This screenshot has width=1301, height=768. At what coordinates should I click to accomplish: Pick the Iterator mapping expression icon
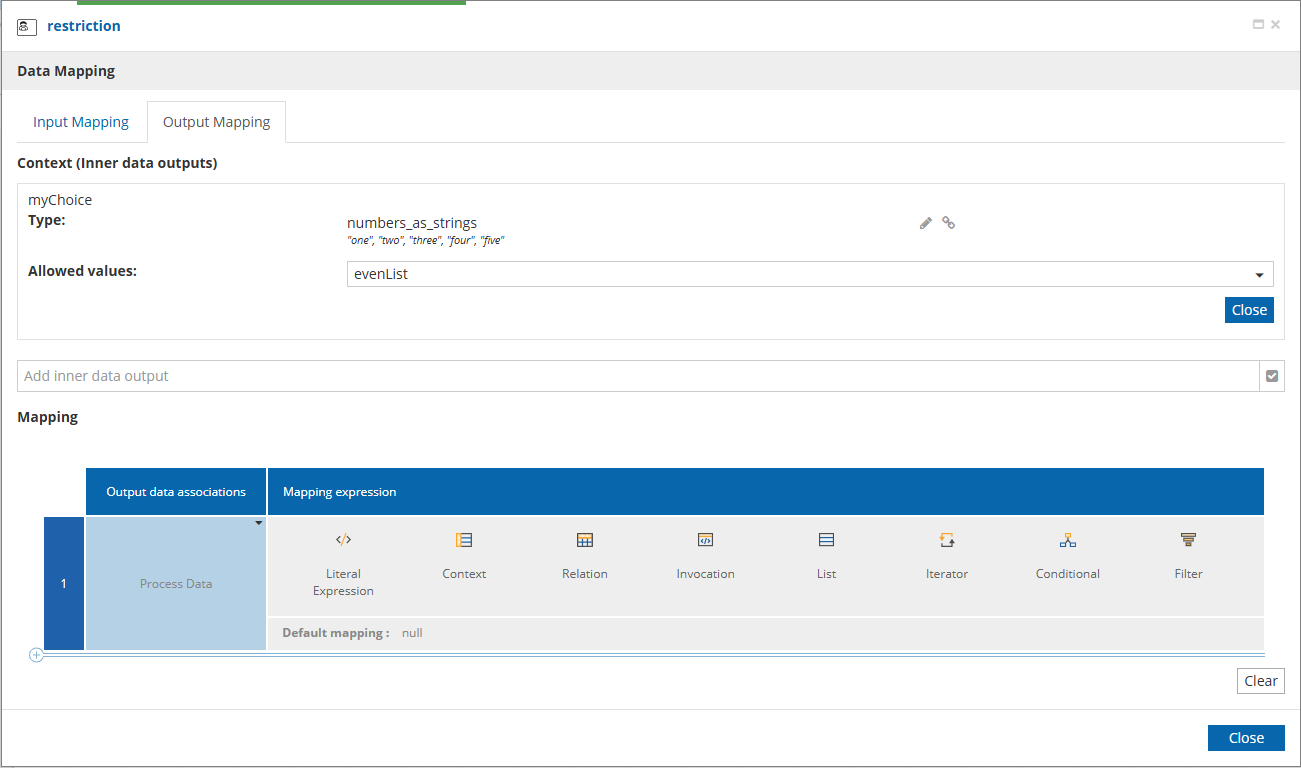(x=947, y=540)
